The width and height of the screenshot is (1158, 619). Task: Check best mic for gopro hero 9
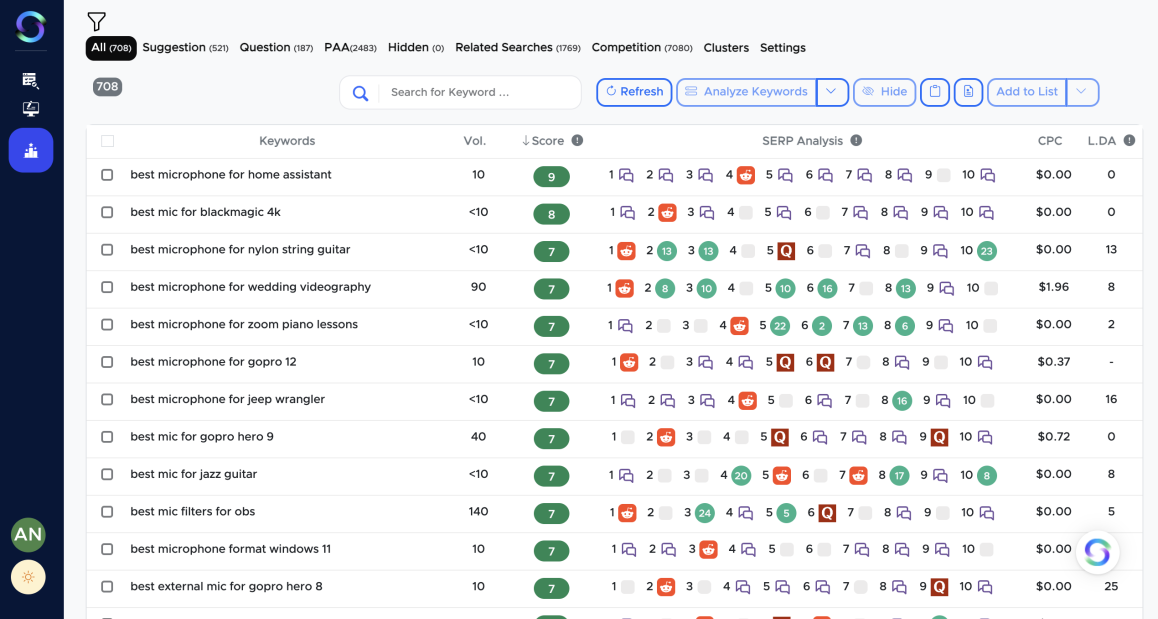point(107,437)
